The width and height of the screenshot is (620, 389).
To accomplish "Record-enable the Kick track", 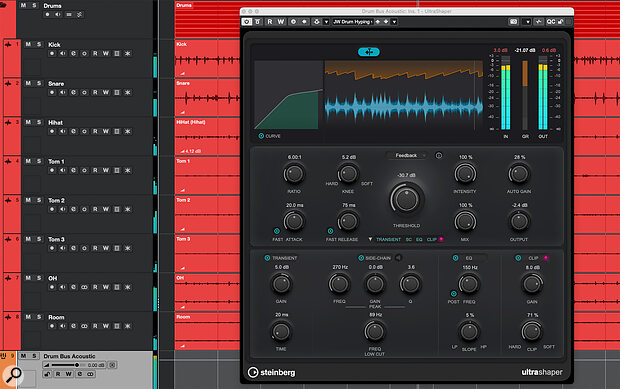I will (x=52, y=53).
